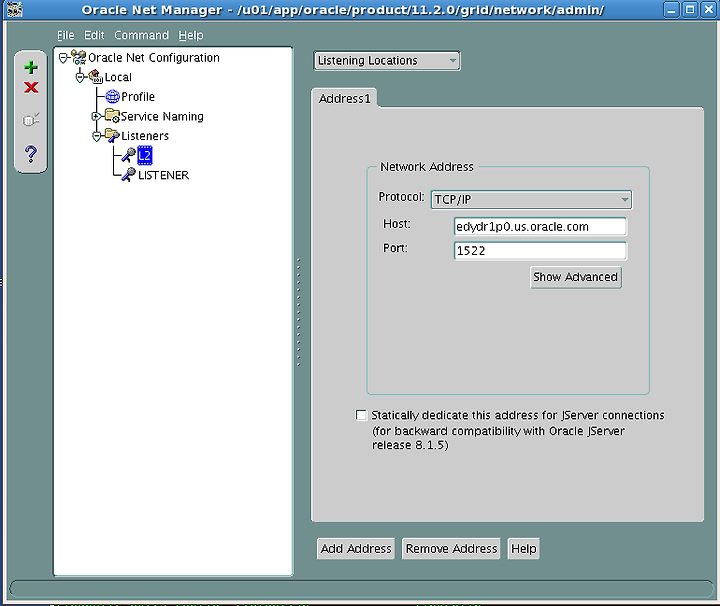Viewport: 720px width, 606px height.
Task: Select the Service Naming tree label
Action: coord(162,117)
